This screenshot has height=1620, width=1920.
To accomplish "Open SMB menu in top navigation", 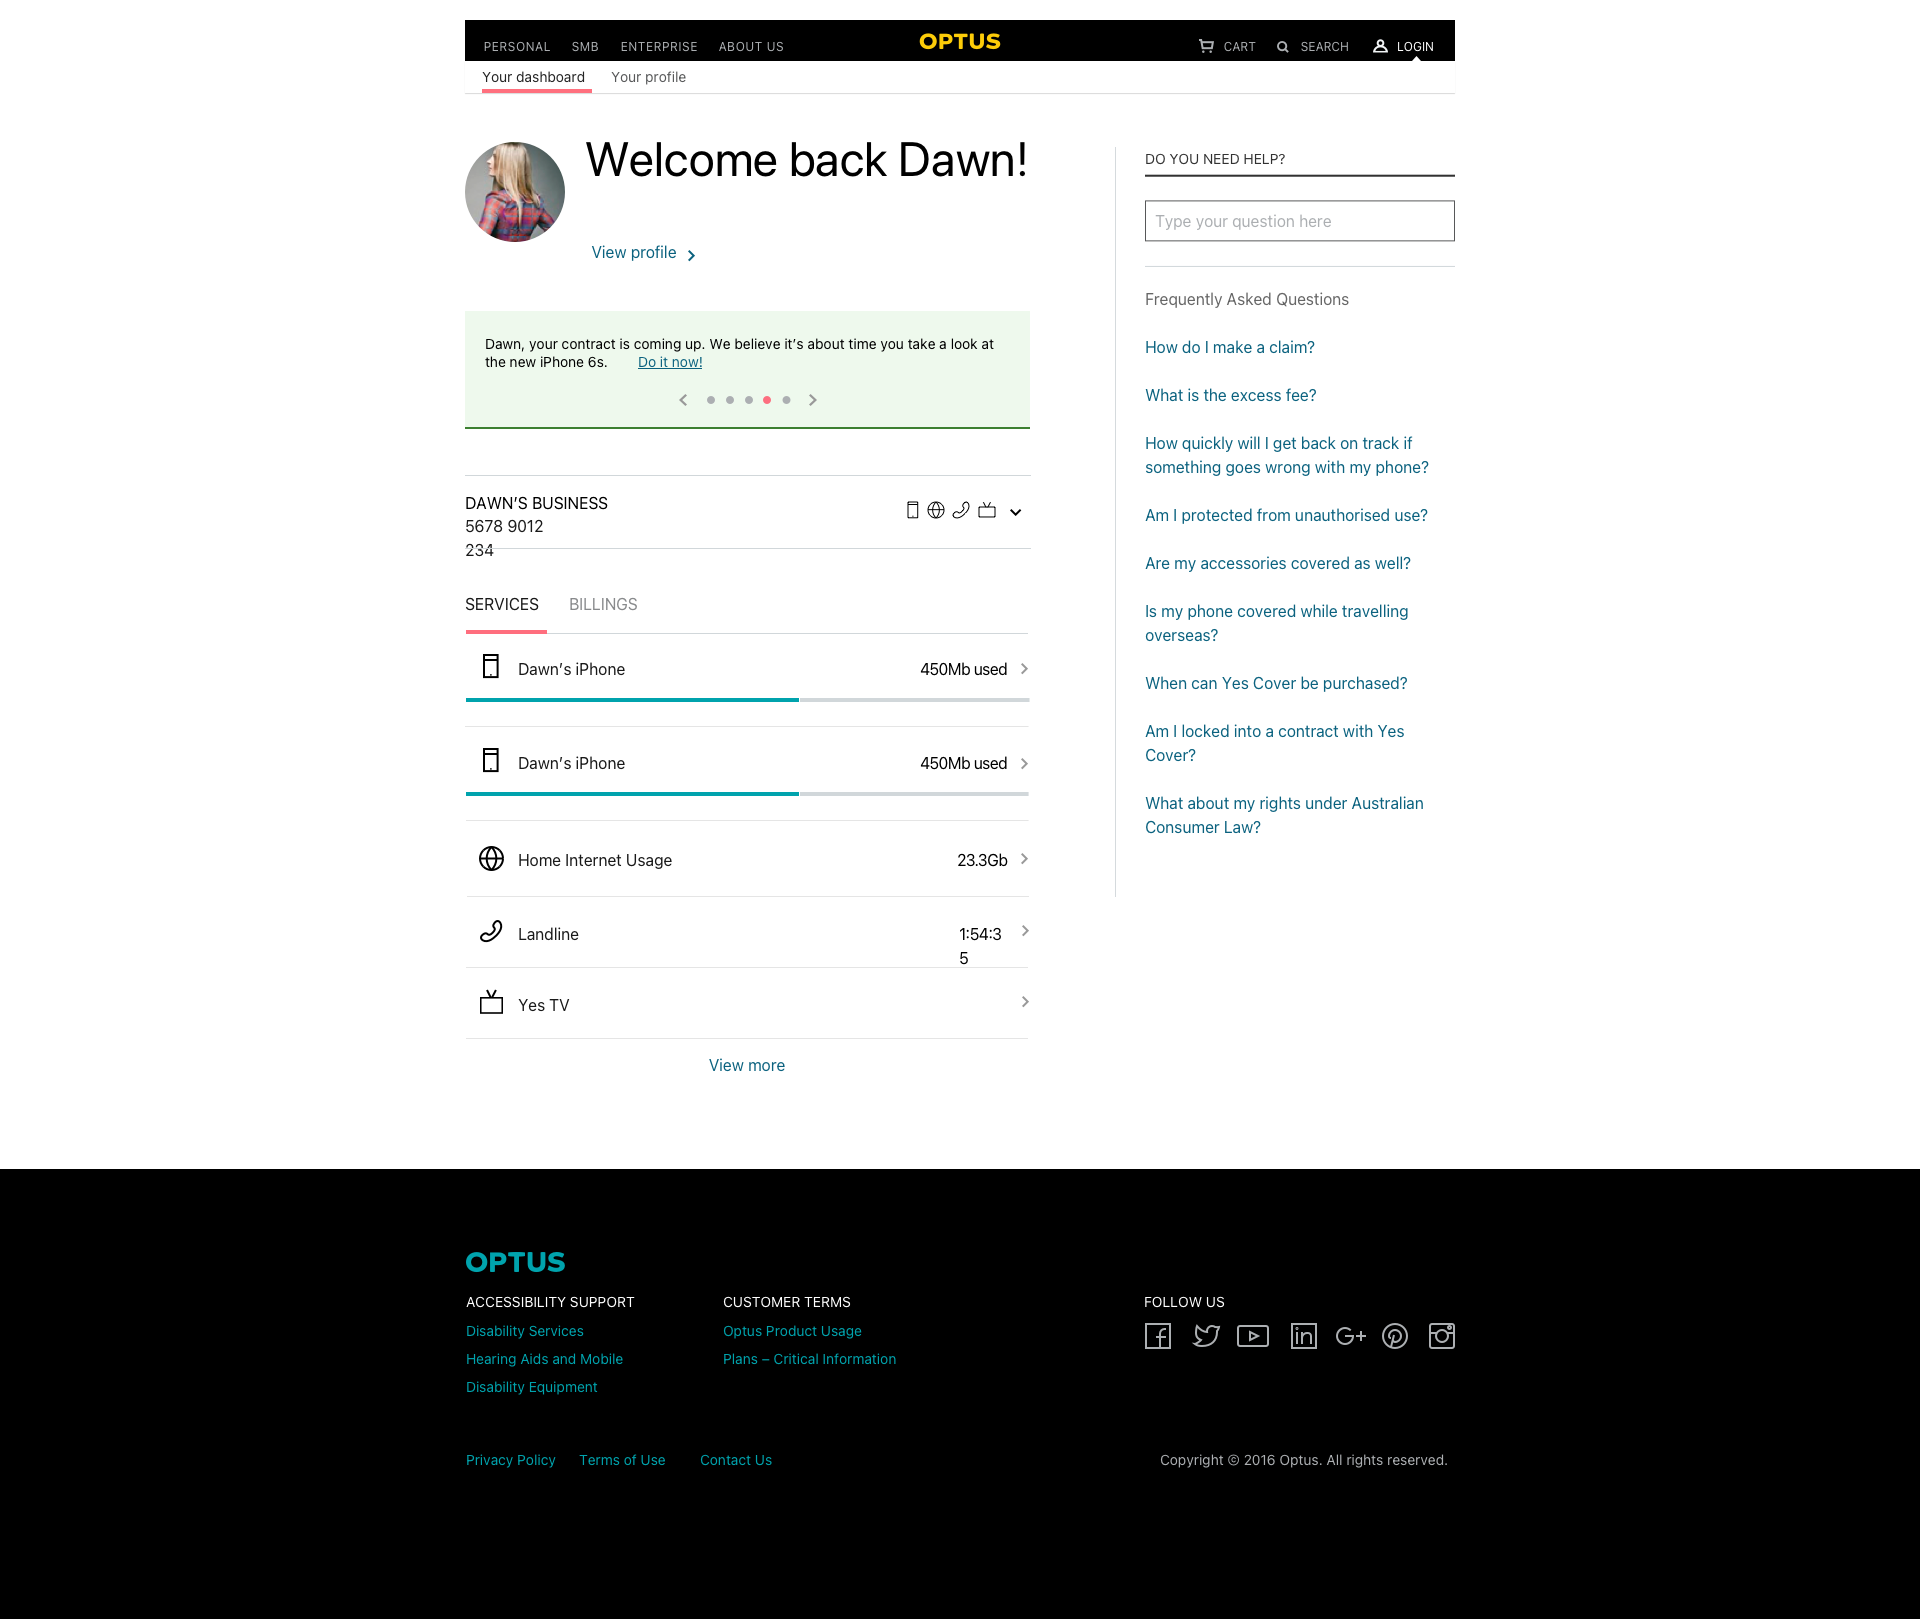I will click(585, 47).
